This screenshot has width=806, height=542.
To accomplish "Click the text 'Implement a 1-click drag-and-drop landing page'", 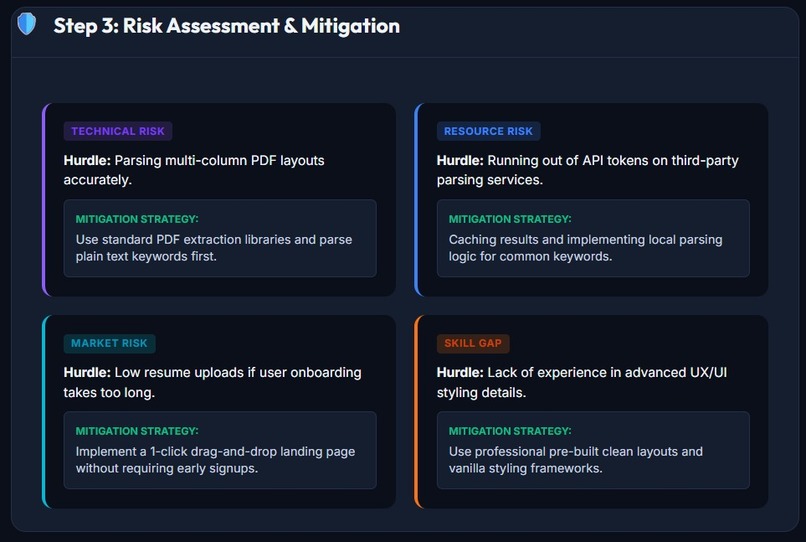I will [215, 451].
